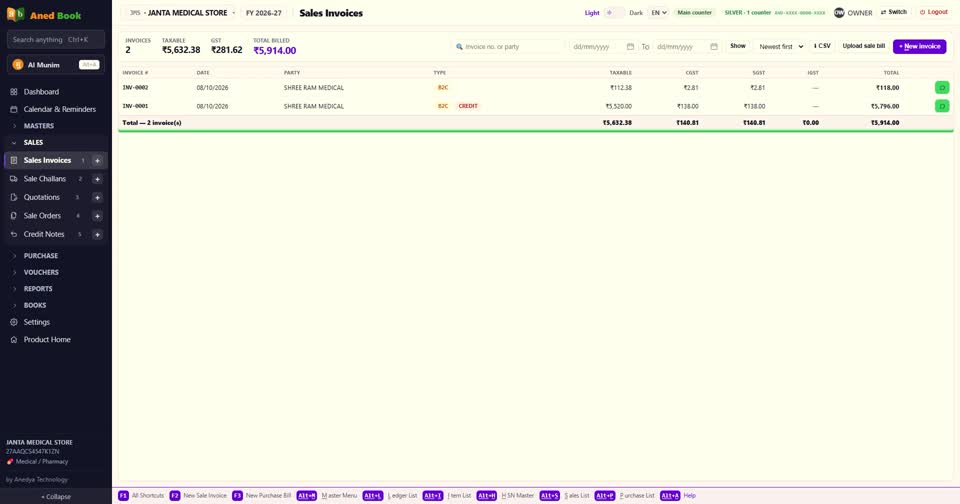Open the Dashboard page
The width and height of the screenshot is (960, 504).
[x=41, y=92]
